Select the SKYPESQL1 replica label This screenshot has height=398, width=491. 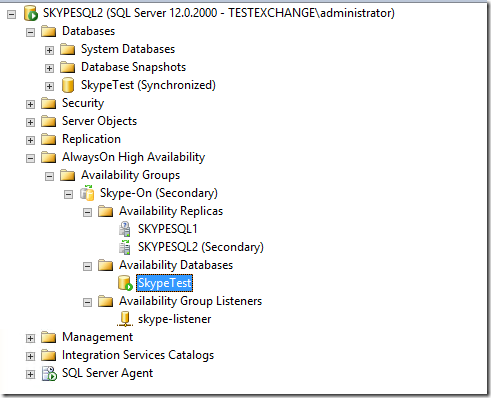click(x=168, y=229)
